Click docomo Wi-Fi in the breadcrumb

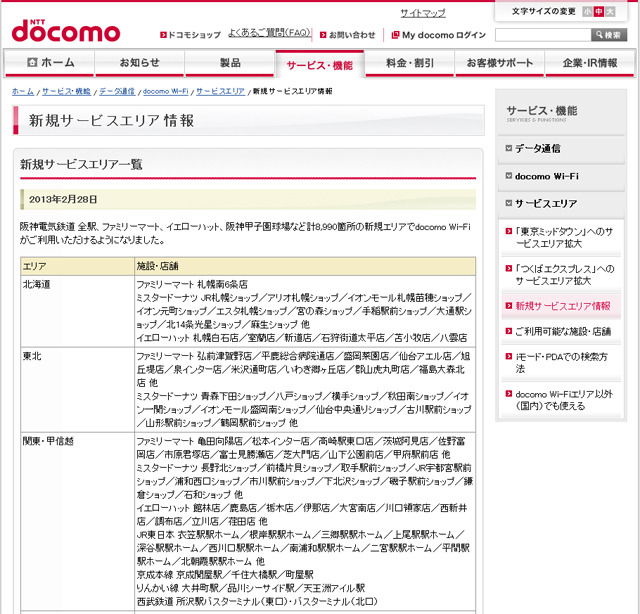click(x=165, y=91)
